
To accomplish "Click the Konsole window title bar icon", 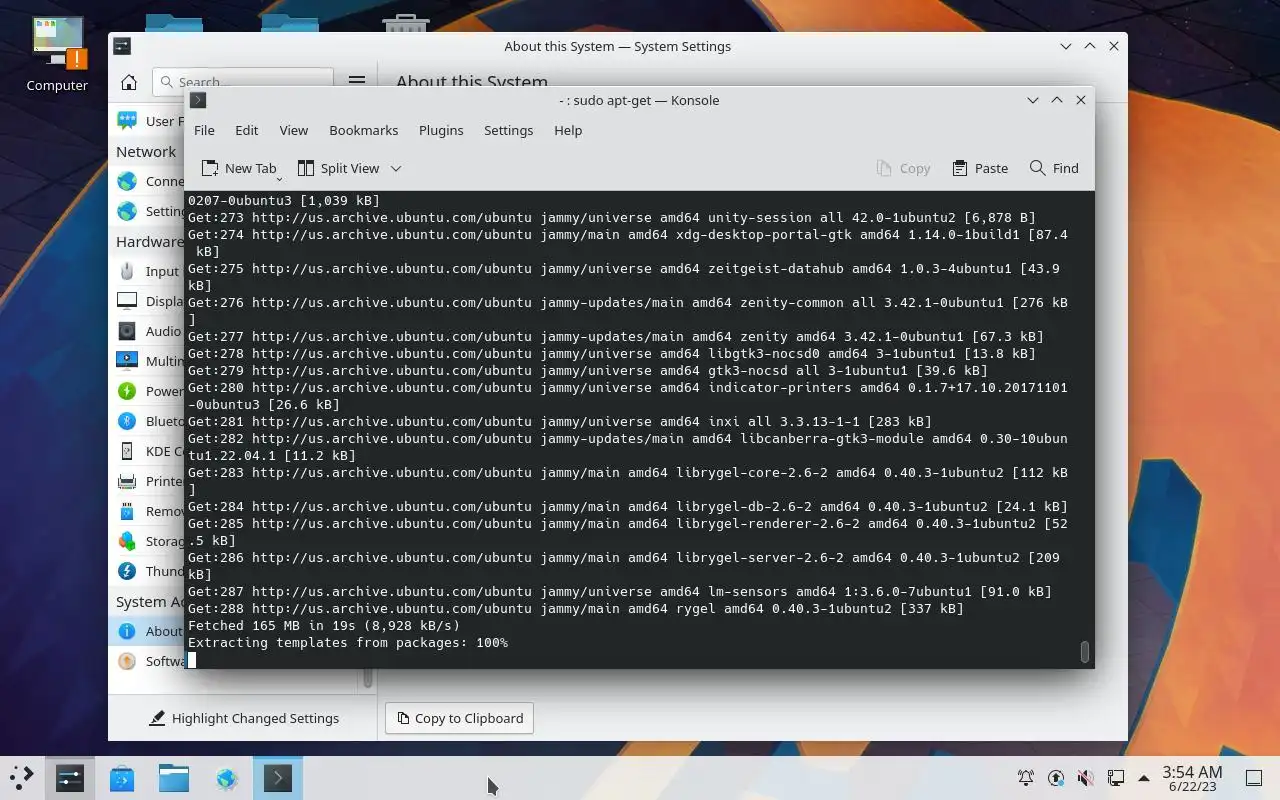I will click(198, 100).
